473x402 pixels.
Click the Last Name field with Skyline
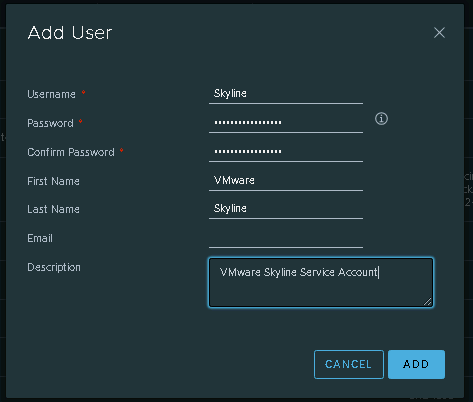[x=286, y=209]
